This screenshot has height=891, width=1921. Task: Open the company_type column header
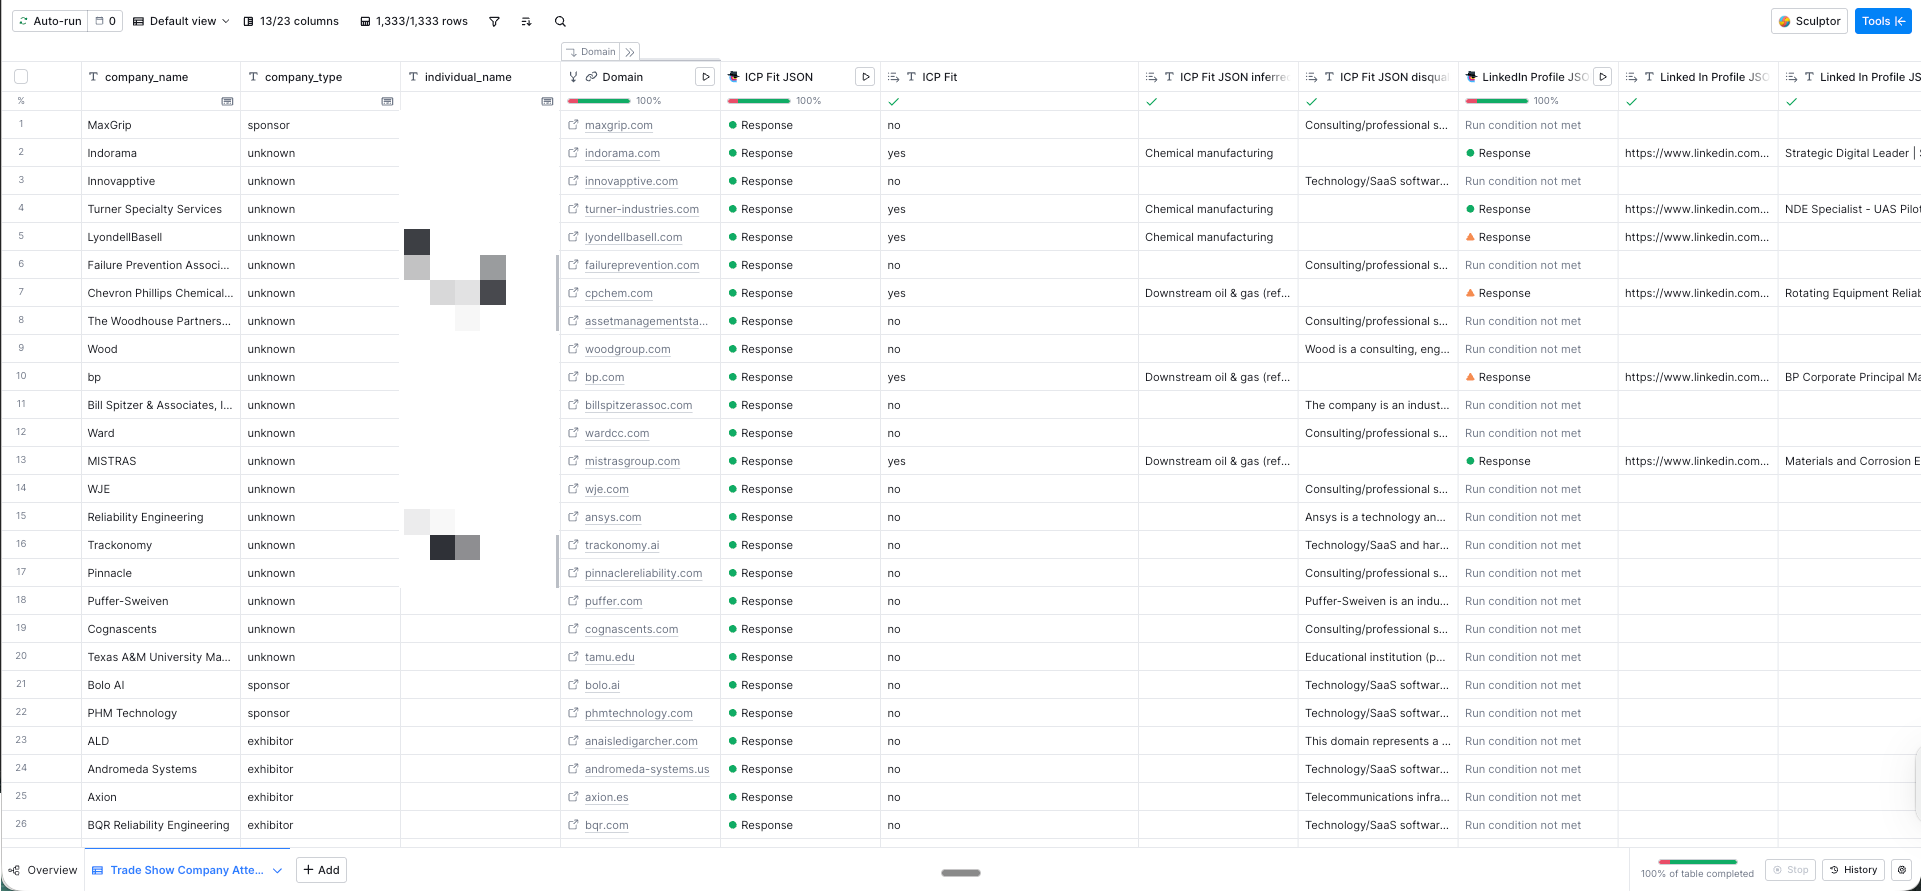pyautogui.click(x=320, y=77)
